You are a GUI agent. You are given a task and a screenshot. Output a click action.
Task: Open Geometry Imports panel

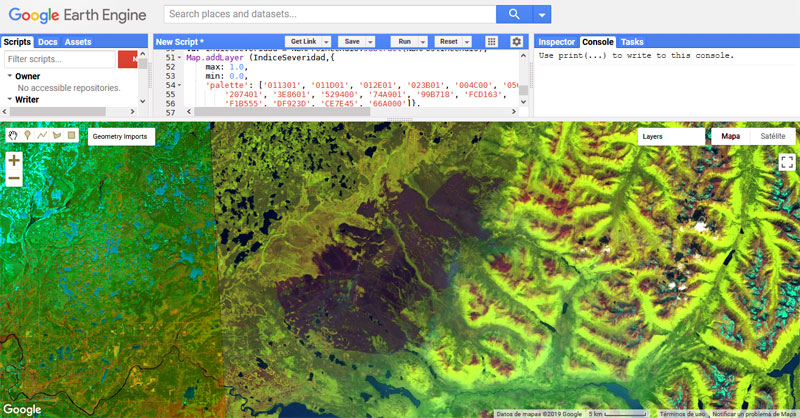click(121, 136)
